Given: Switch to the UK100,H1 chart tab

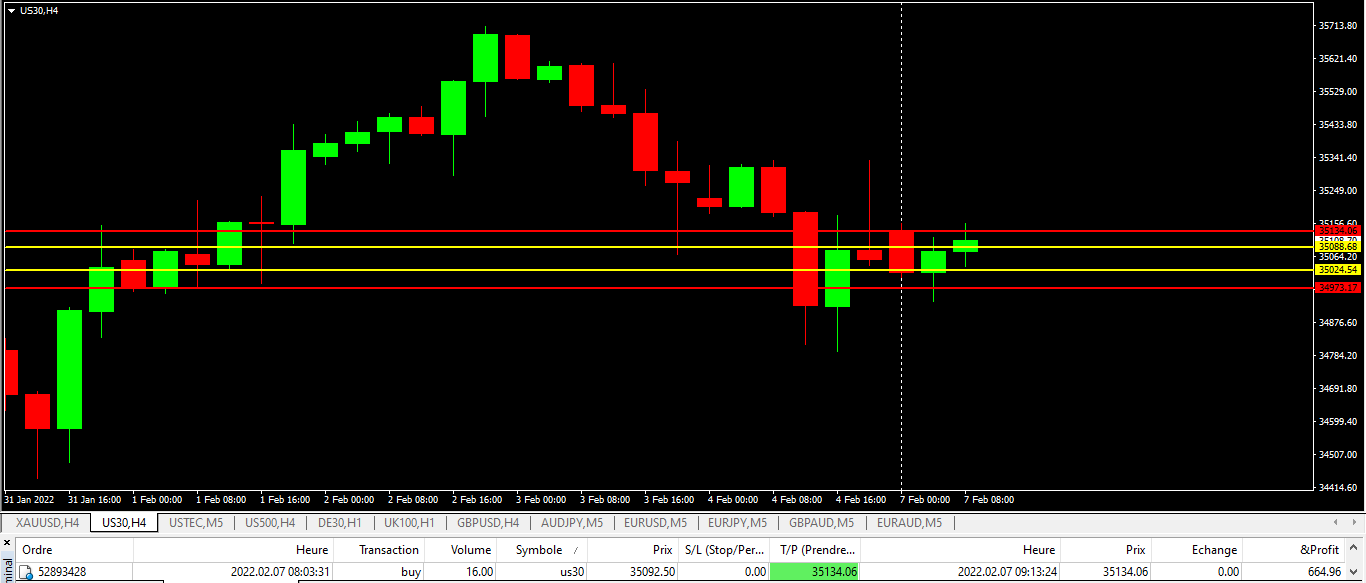Looking at the screenshot, I should click(x=409, y=522).
